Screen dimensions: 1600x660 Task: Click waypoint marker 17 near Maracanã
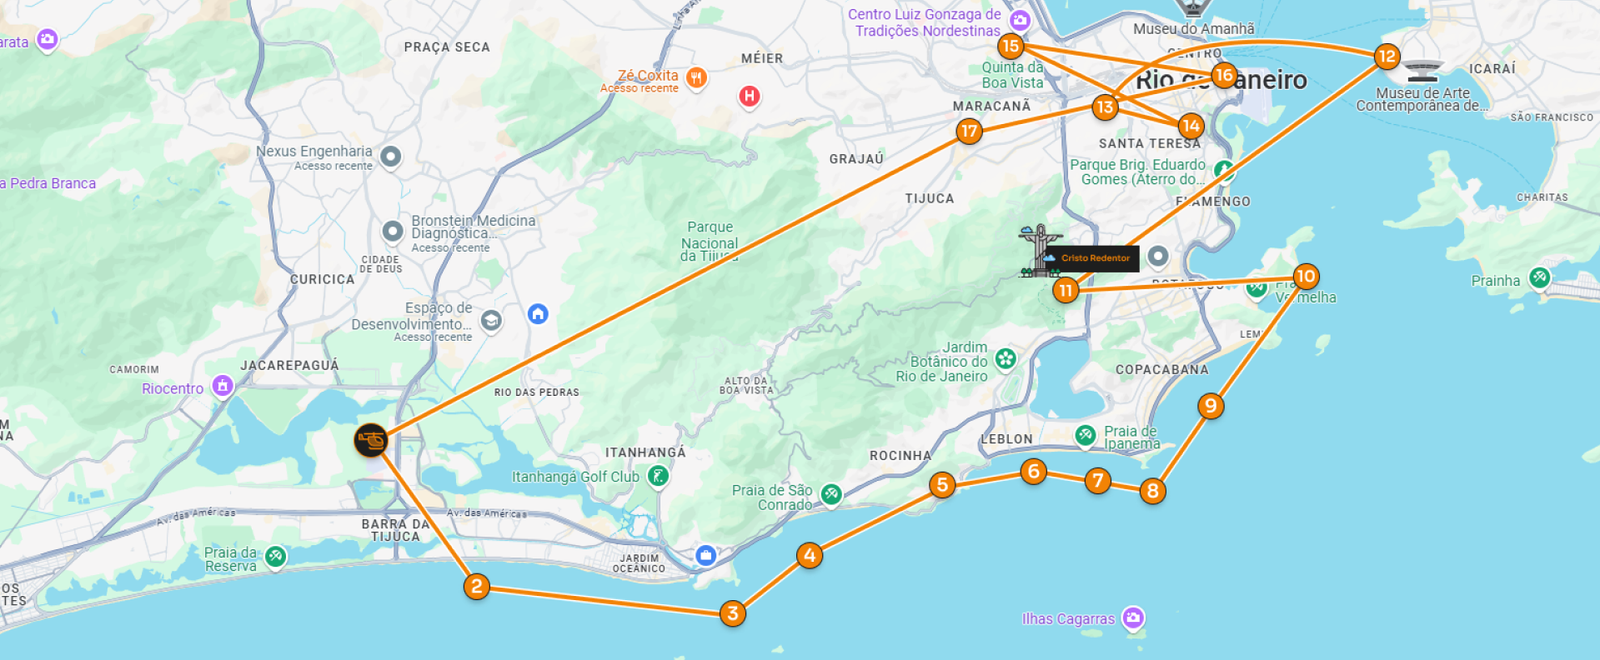click(x=968, y=130)
